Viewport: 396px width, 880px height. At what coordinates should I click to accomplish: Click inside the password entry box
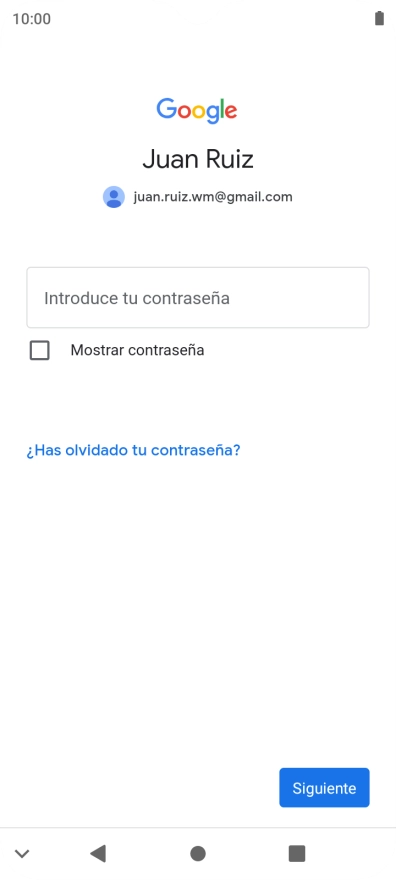point(198,297)
